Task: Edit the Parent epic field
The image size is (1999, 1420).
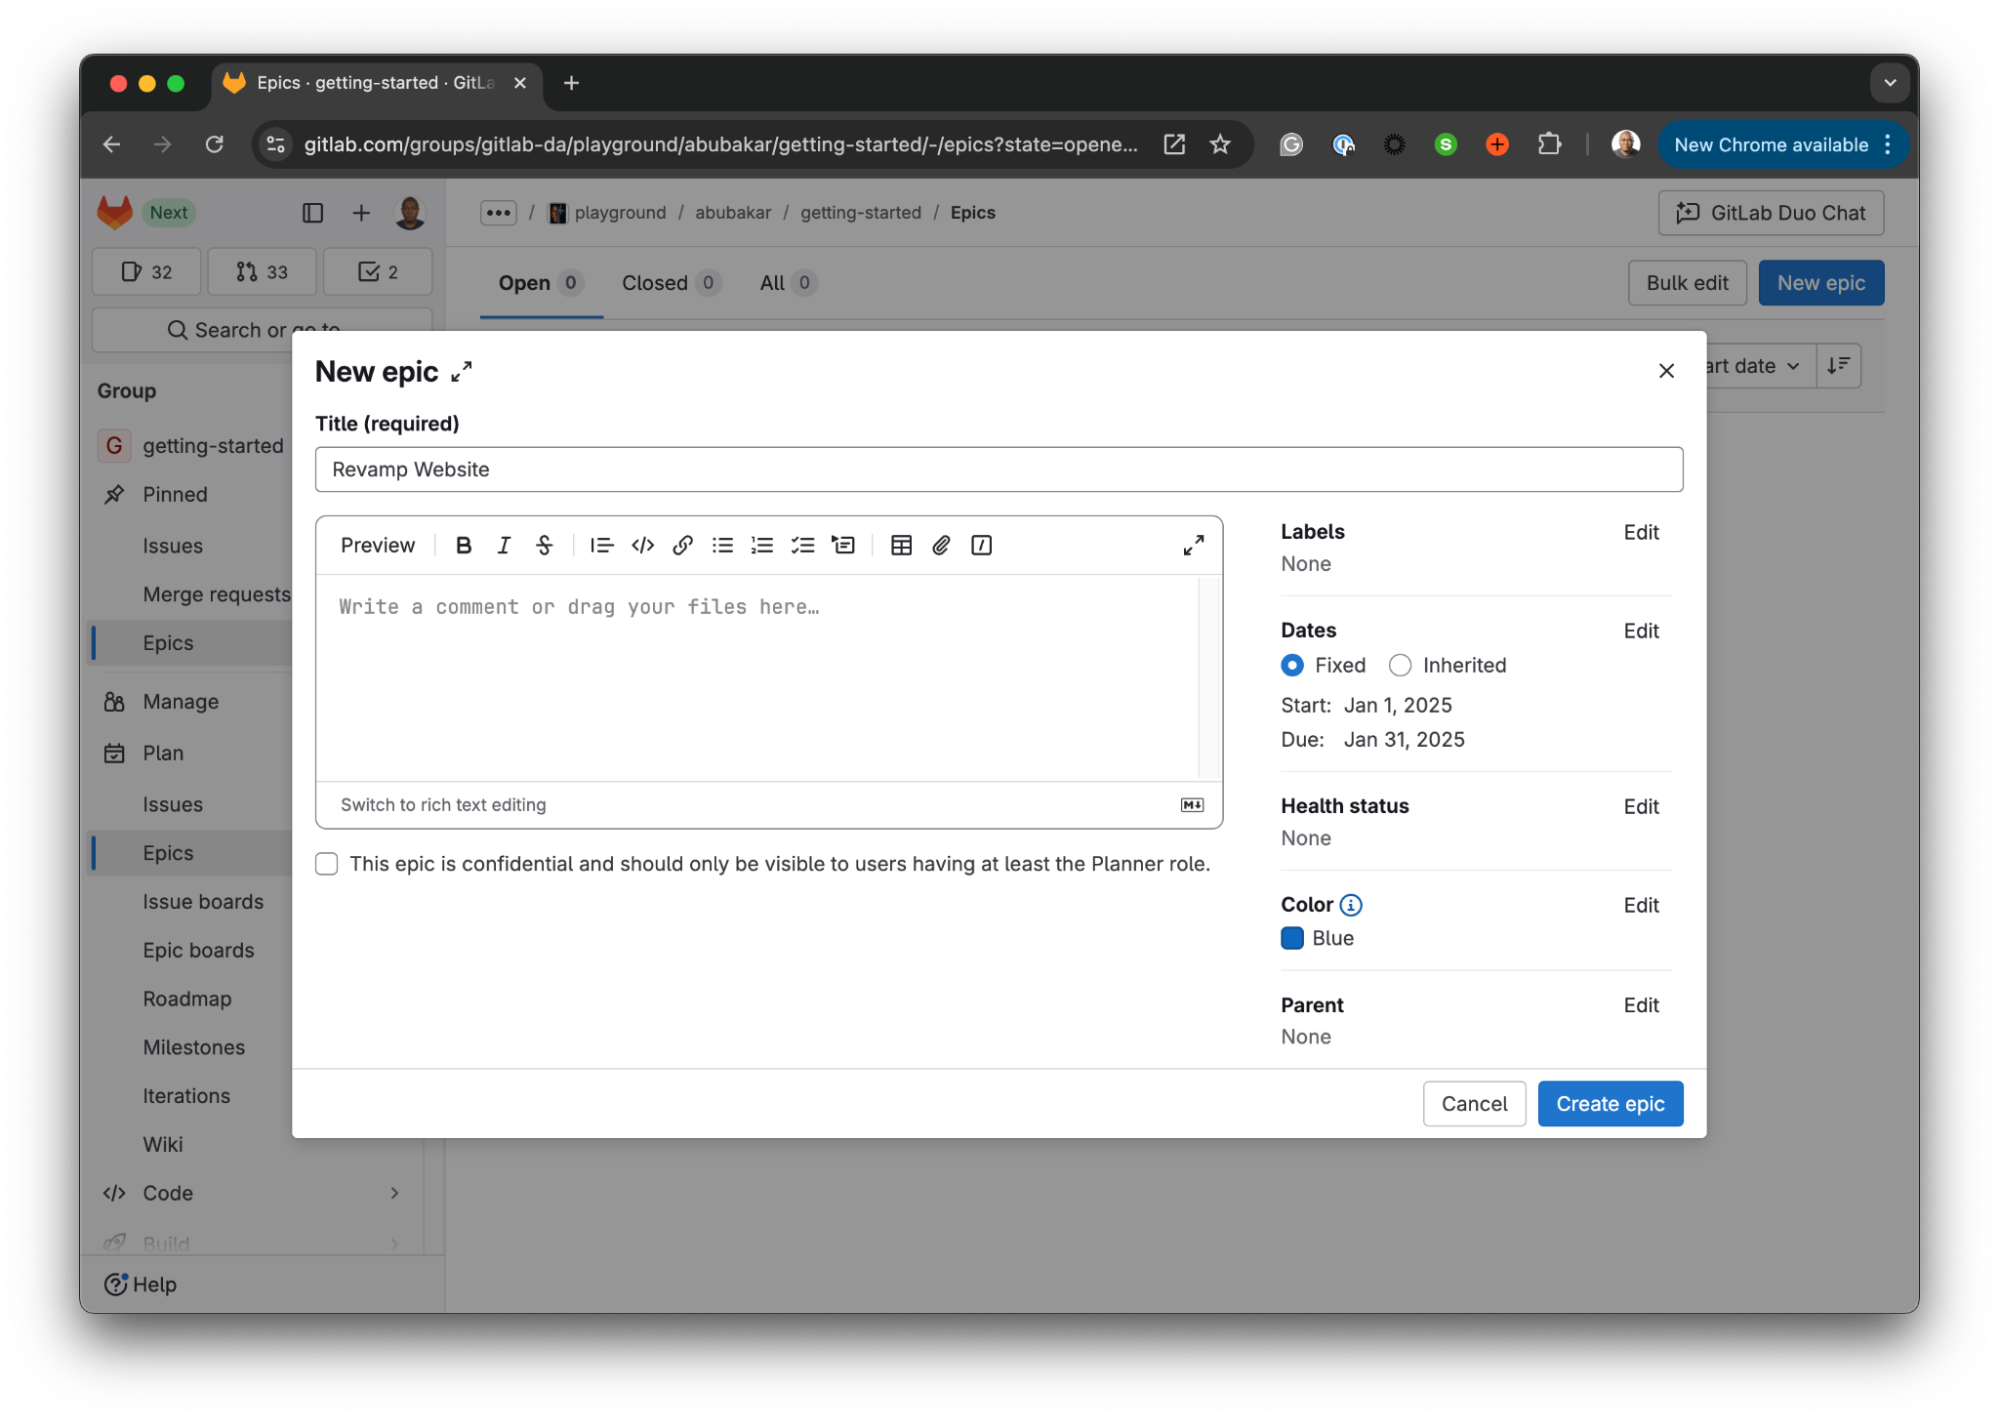Action: pos(1639,1005)
